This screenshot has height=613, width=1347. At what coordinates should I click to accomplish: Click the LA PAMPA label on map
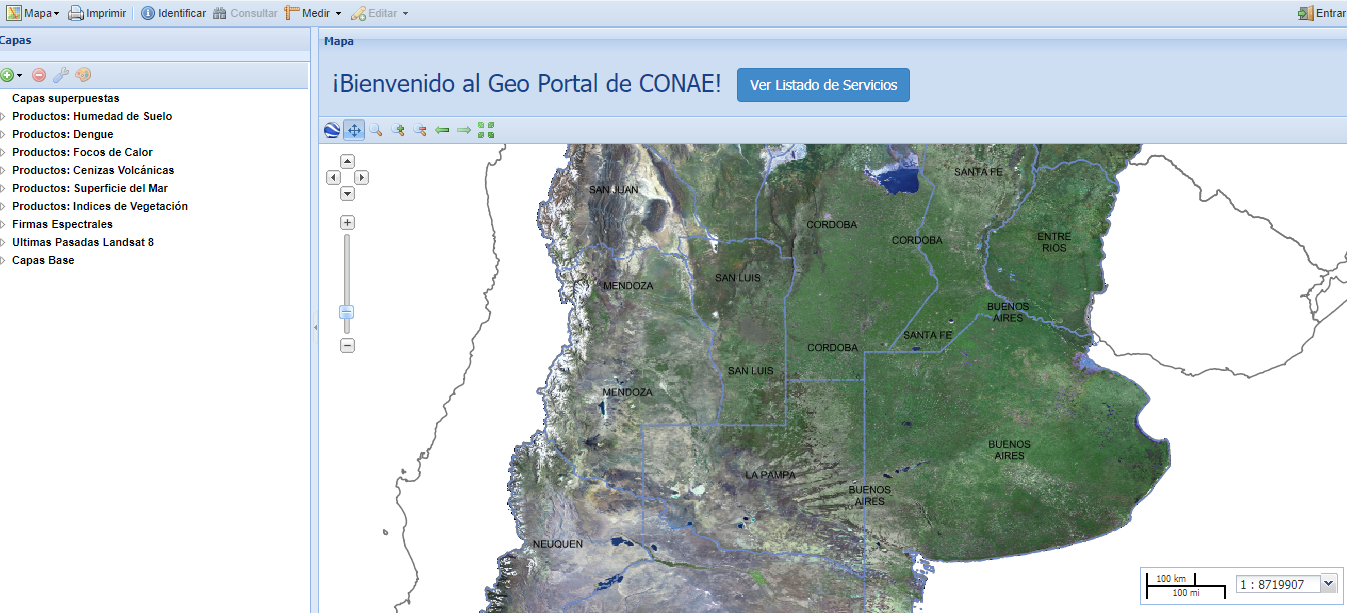coord(770,475)
